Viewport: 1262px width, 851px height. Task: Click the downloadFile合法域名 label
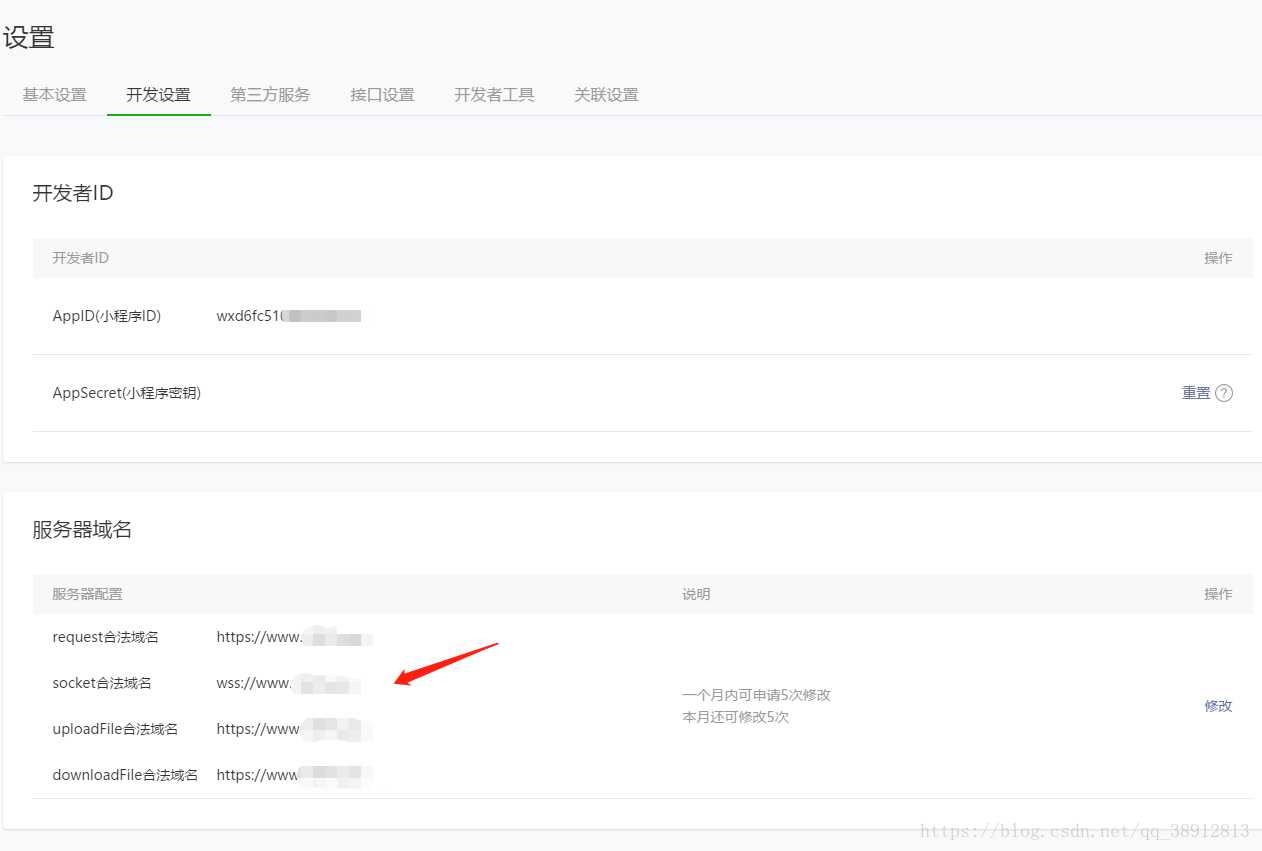[125, 775]
